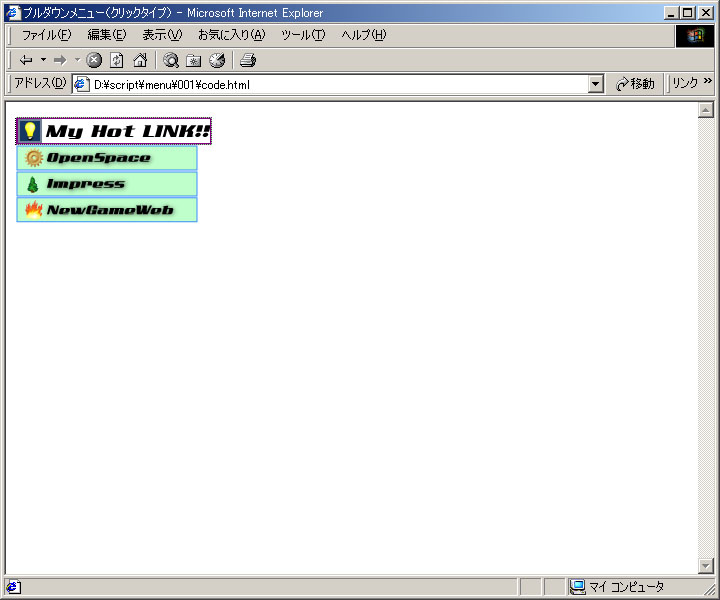Screen dimensions: 720x600
Task: Maximize the Internet Explorer window
Action: pyautogui.click(x=687, y=13)
